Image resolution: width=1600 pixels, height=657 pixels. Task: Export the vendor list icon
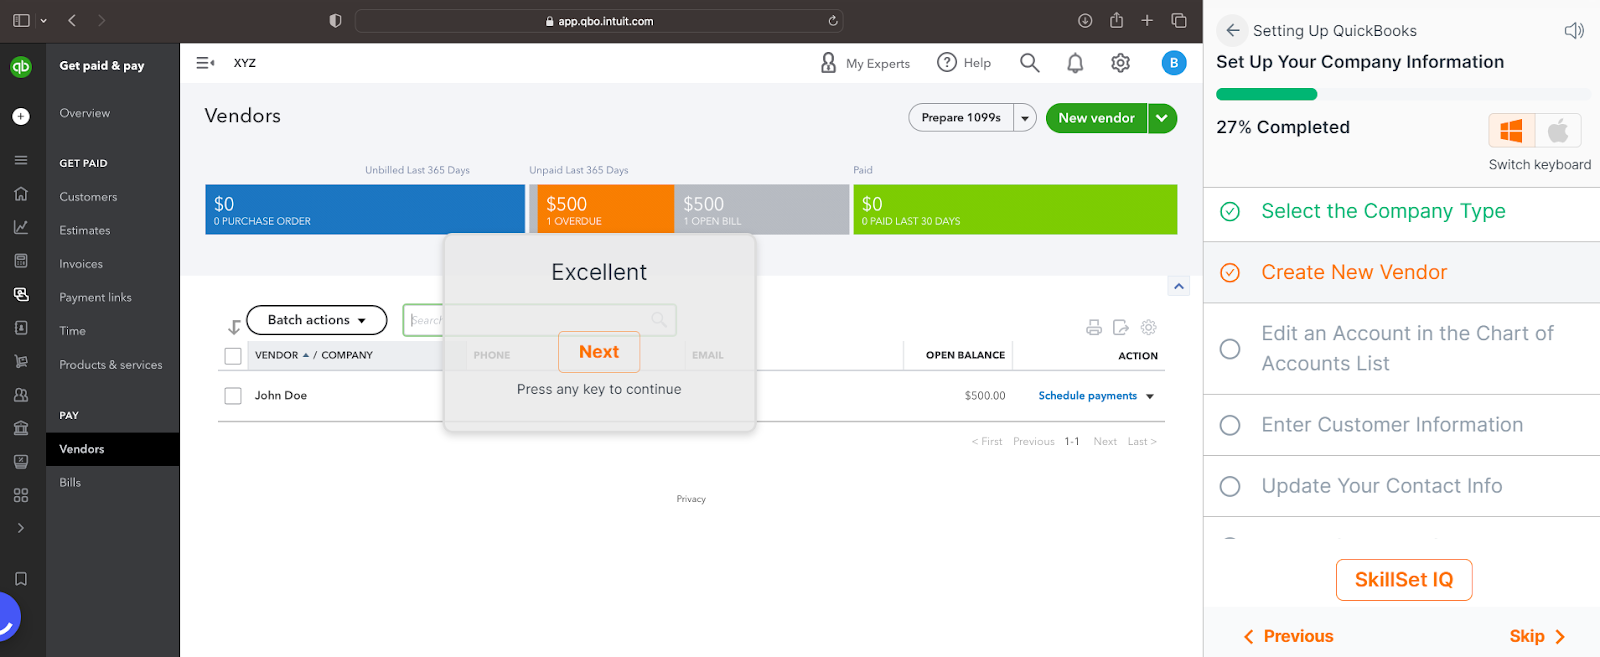(x=1121, y=327)
